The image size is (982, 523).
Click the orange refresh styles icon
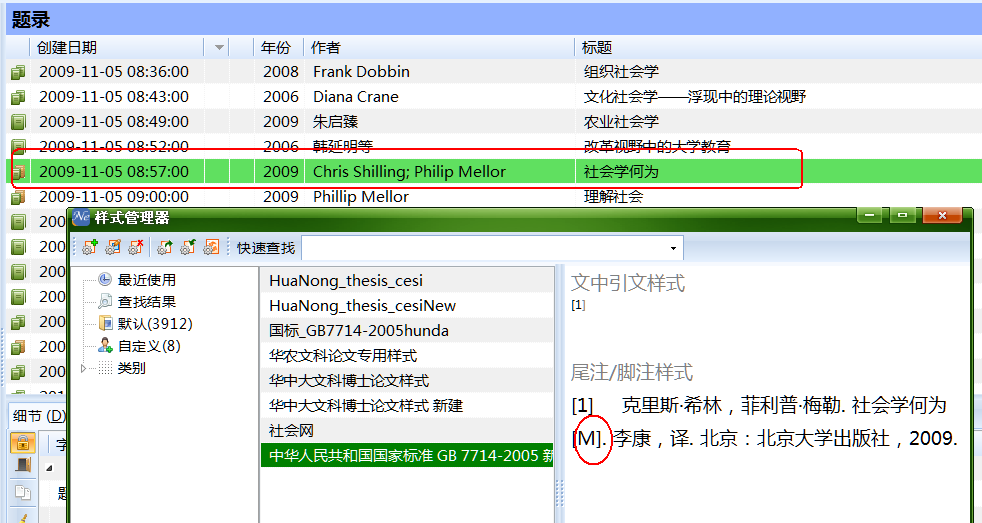tap(212, 247)
